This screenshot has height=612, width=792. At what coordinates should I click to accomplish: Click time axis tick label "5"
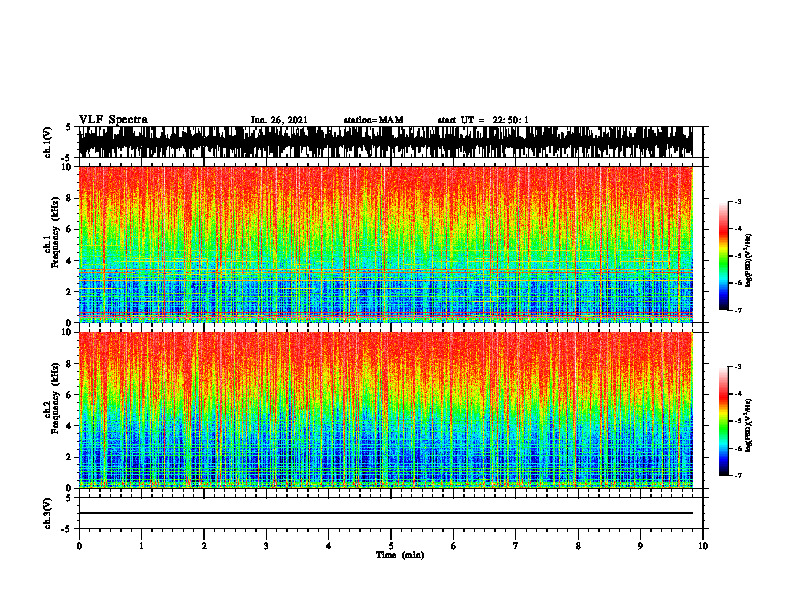tap(391, 546)
